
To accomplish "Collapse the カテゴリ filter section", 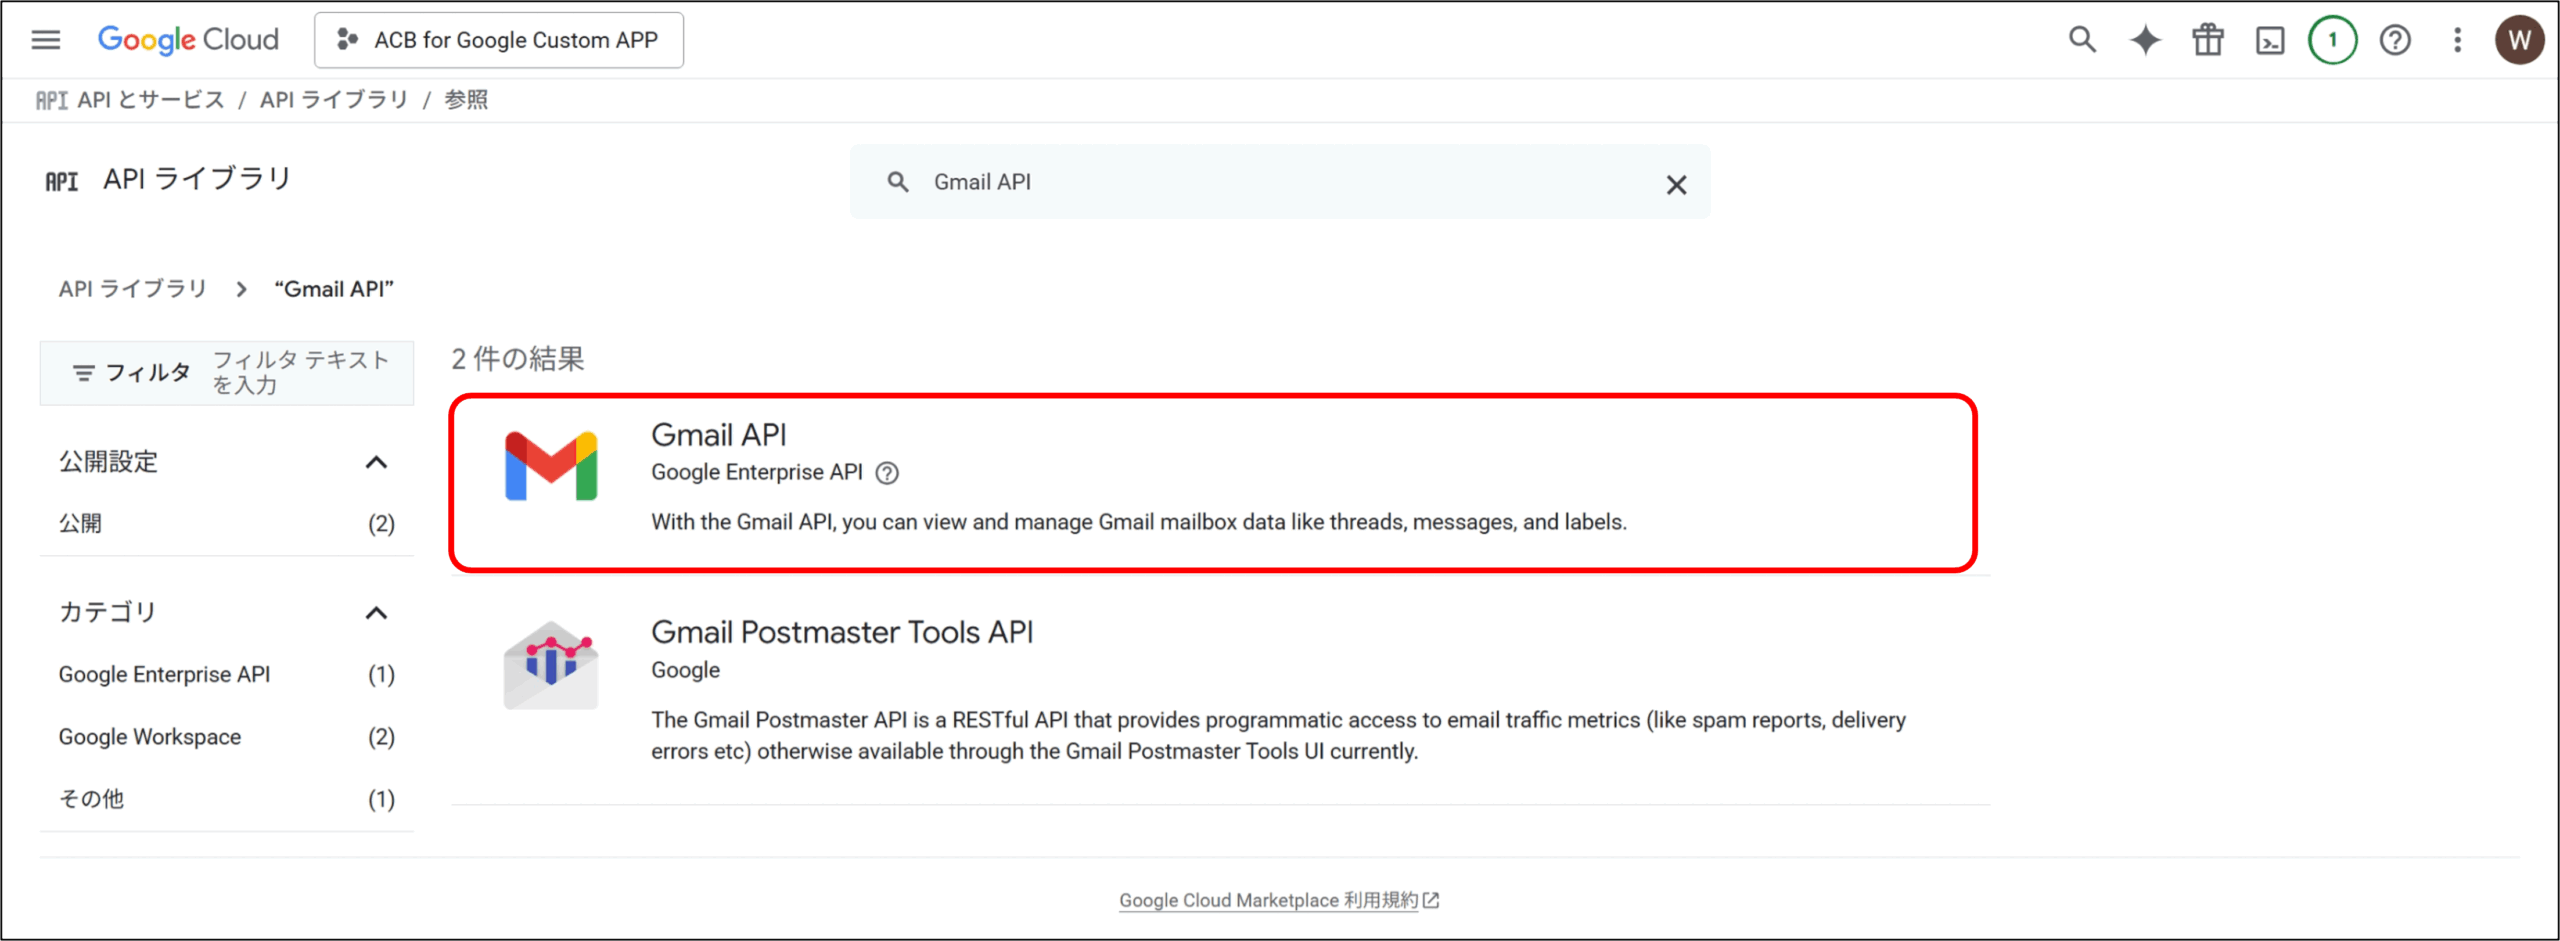I will click(376, 613).
